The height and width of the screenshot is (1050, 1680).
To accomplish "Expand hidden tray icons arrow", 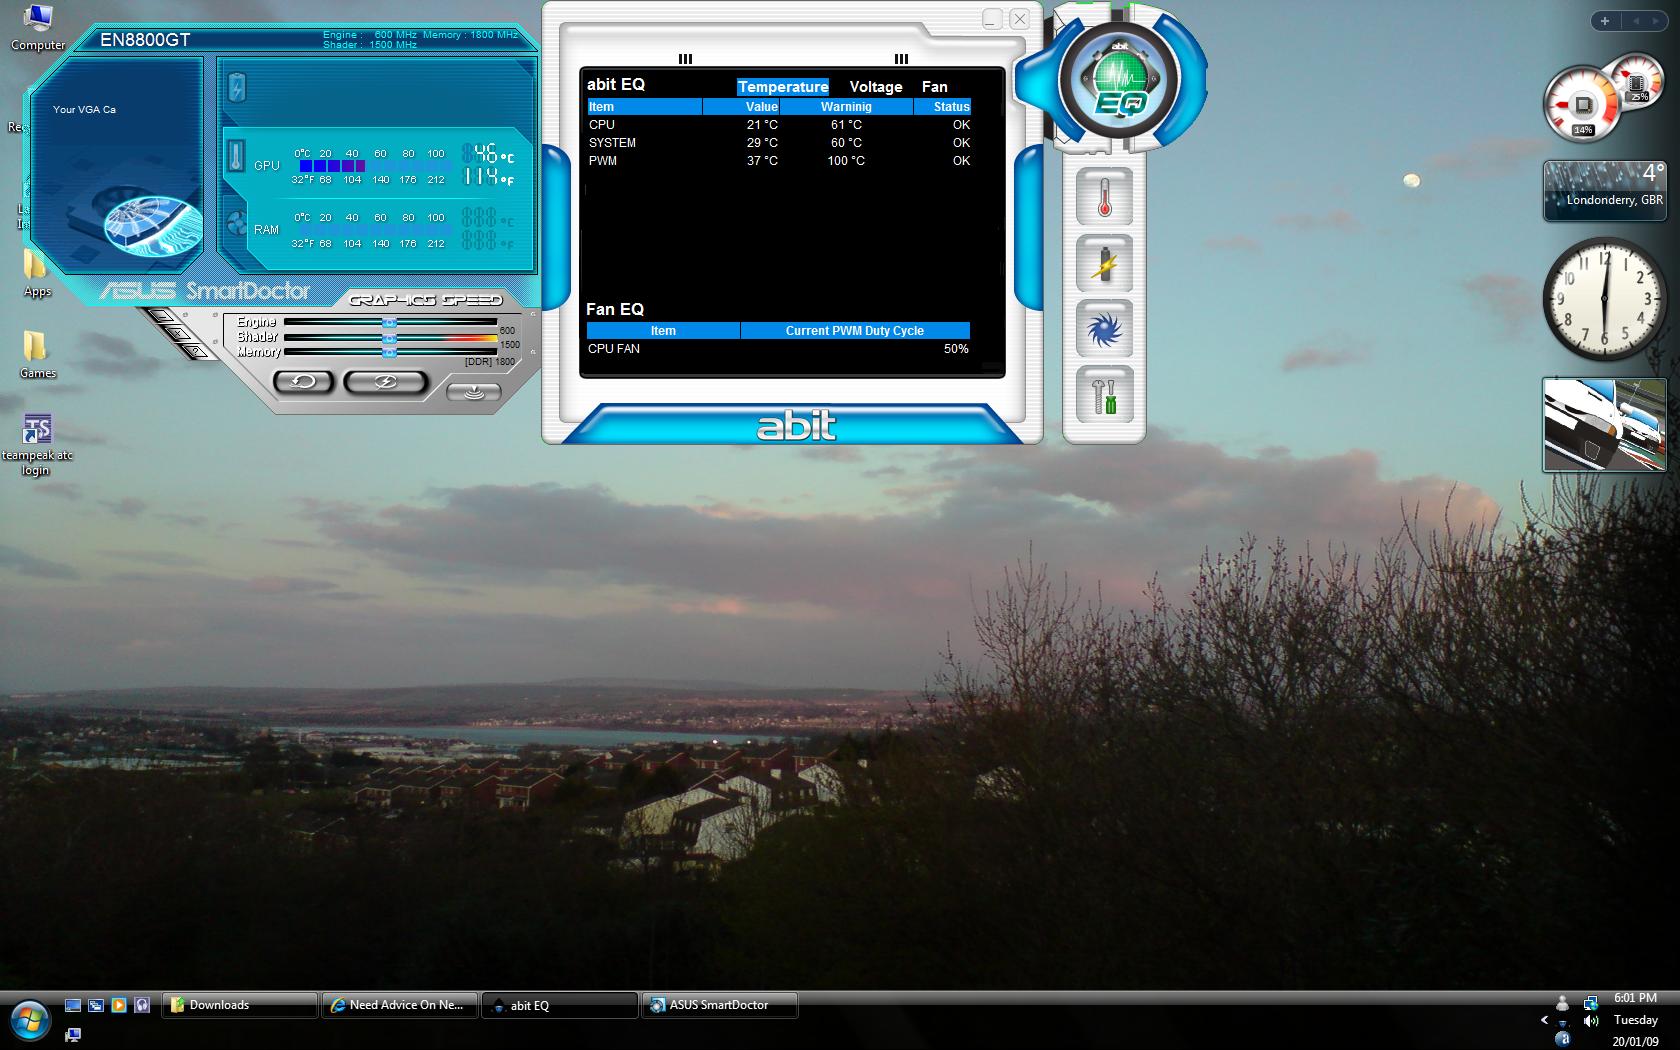I will (x=1544, y=1021).
